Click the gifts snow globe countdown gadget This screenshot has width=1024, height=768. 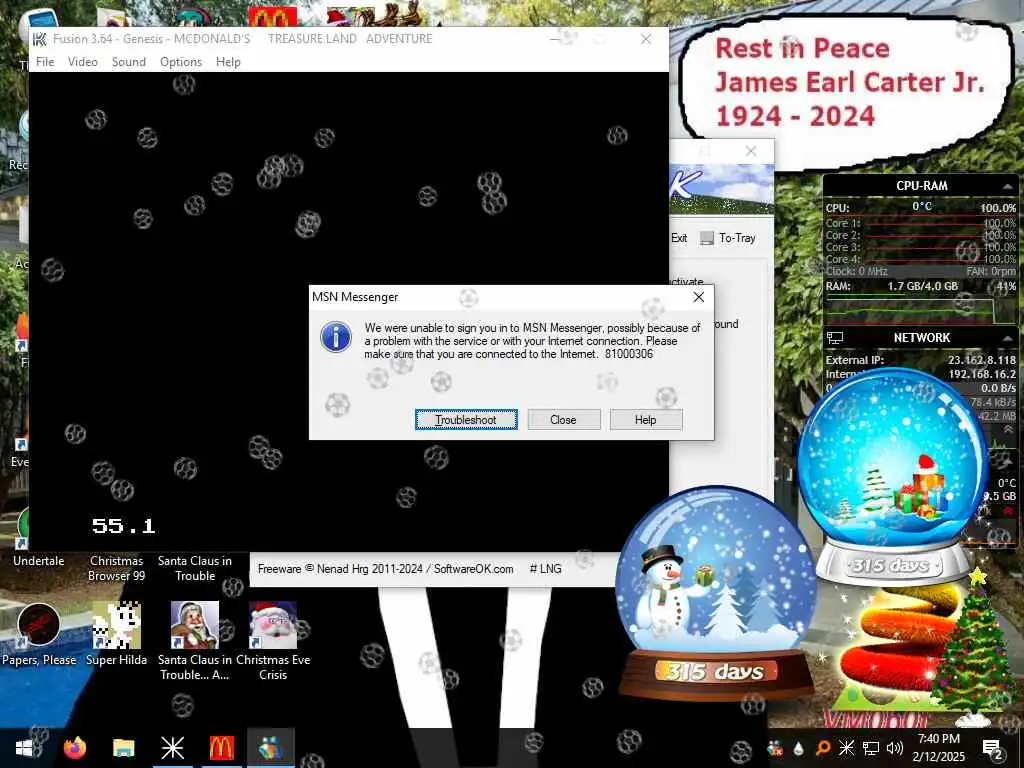pos(892,477)
